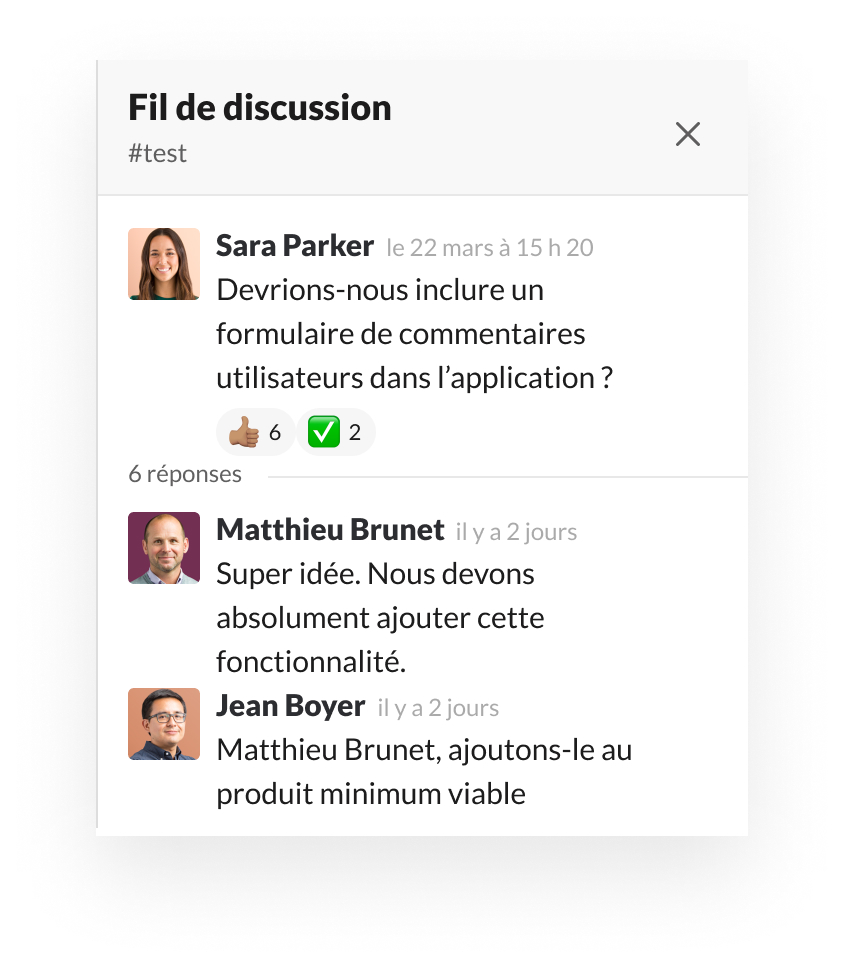The width and height of the screenshot is (844, 968).
Task: Click Matthieu Brunet's 'il y a 2 jours' timestamp
Action: [x=517, y=532]
